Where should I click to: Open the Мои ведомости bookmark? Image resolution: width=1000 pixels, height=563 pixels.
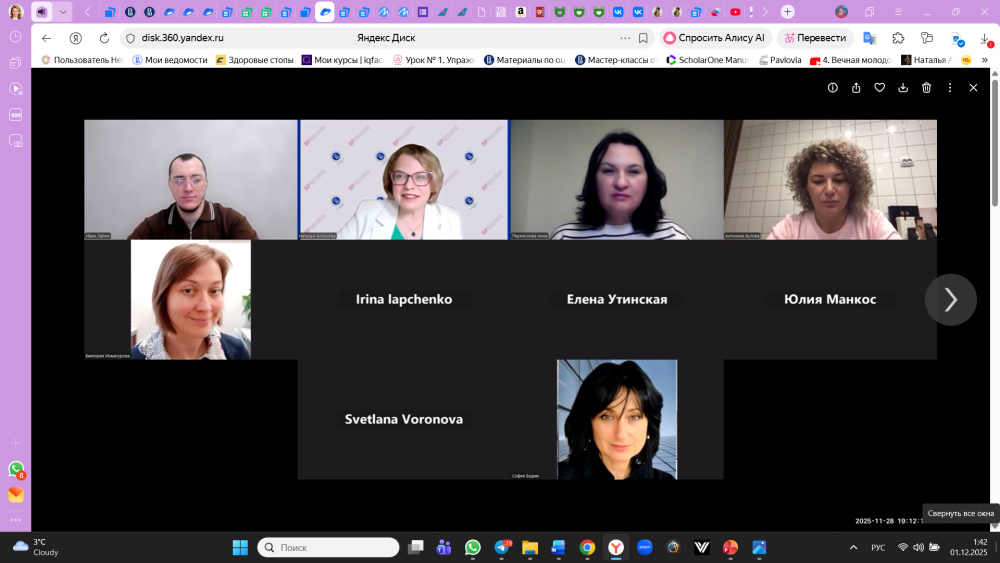[x=169, y=60]
